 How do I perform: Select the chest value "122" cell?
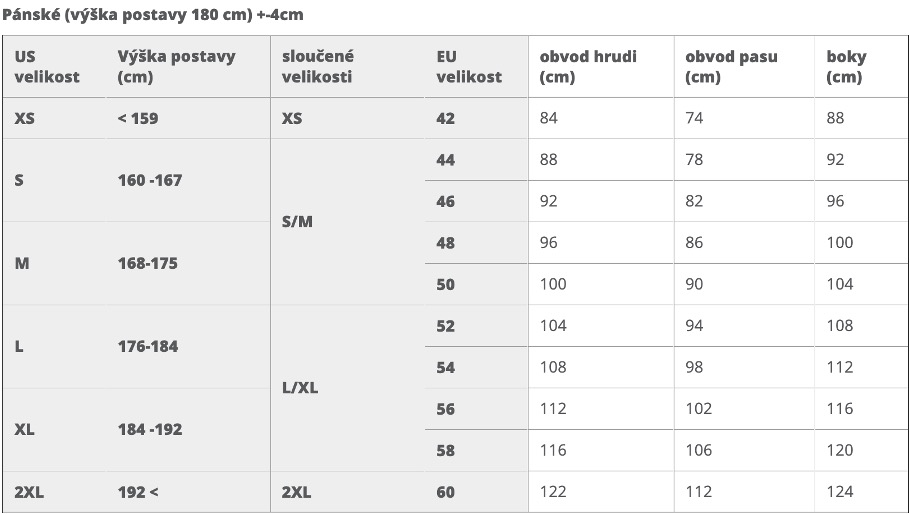[x=553, y=491]
